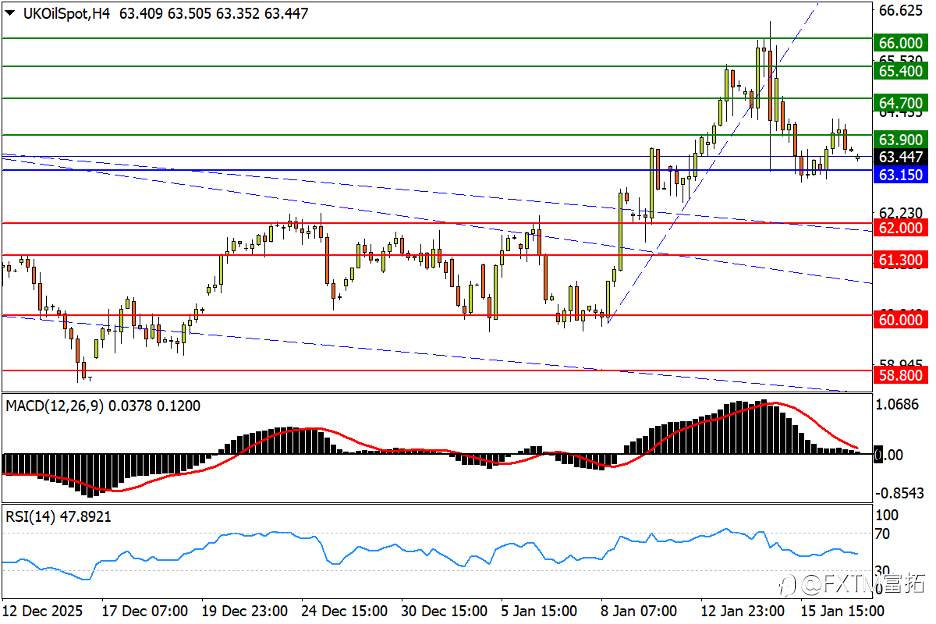Select the 64.700 green price level label
This screenshot has height=624, width=936.
[901, 103]
